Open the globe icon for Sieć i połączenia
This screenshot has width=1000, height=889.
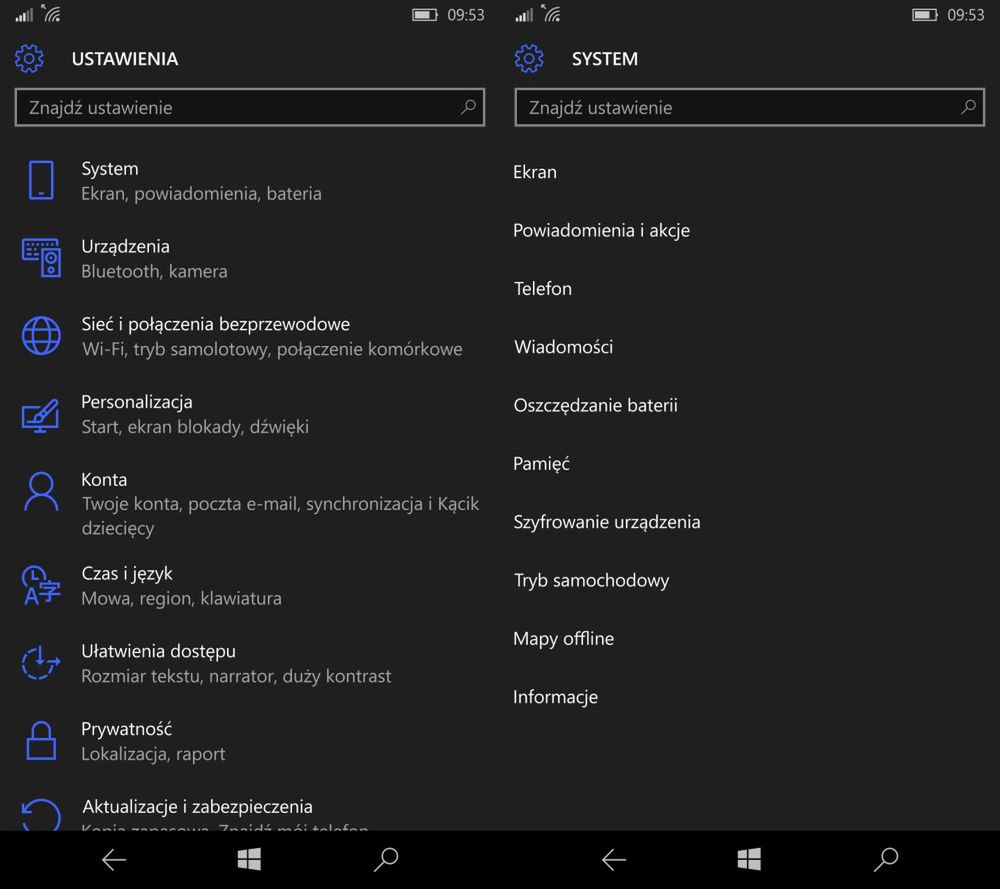(41, 335)
